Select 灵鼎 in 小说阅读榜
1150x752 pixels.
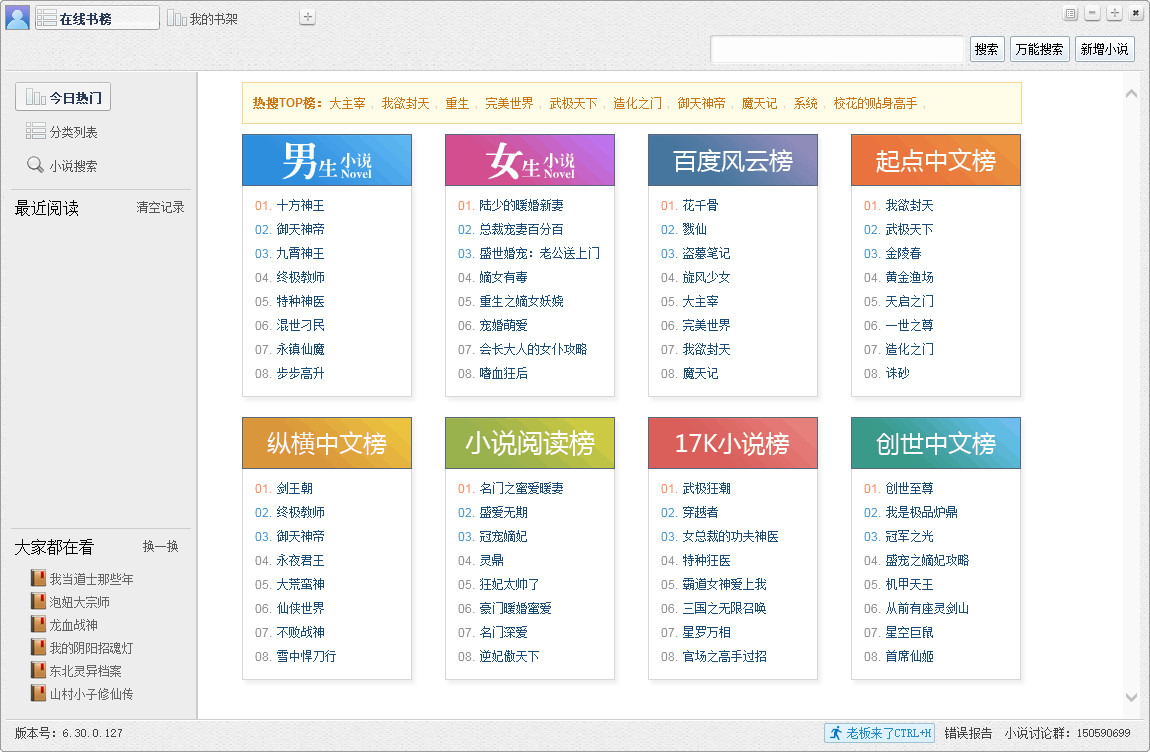click(x=491, y=561)
